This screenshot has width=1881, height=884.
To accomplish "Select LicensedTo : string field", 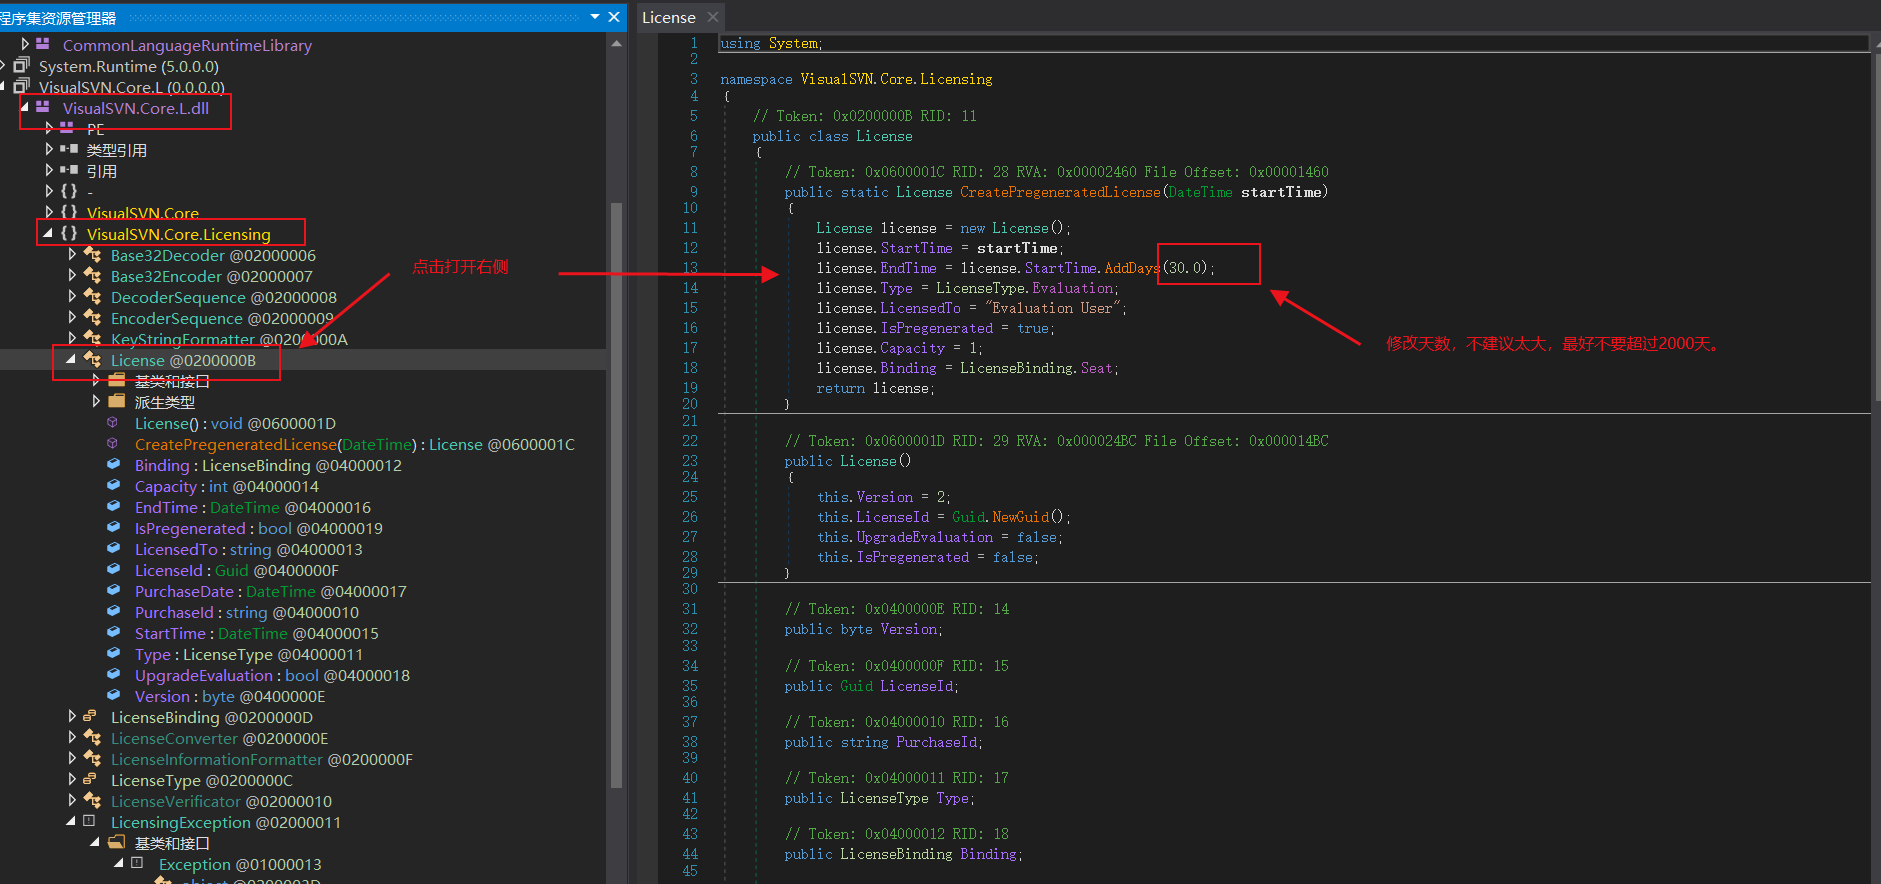I will click(x=249, y=549).
